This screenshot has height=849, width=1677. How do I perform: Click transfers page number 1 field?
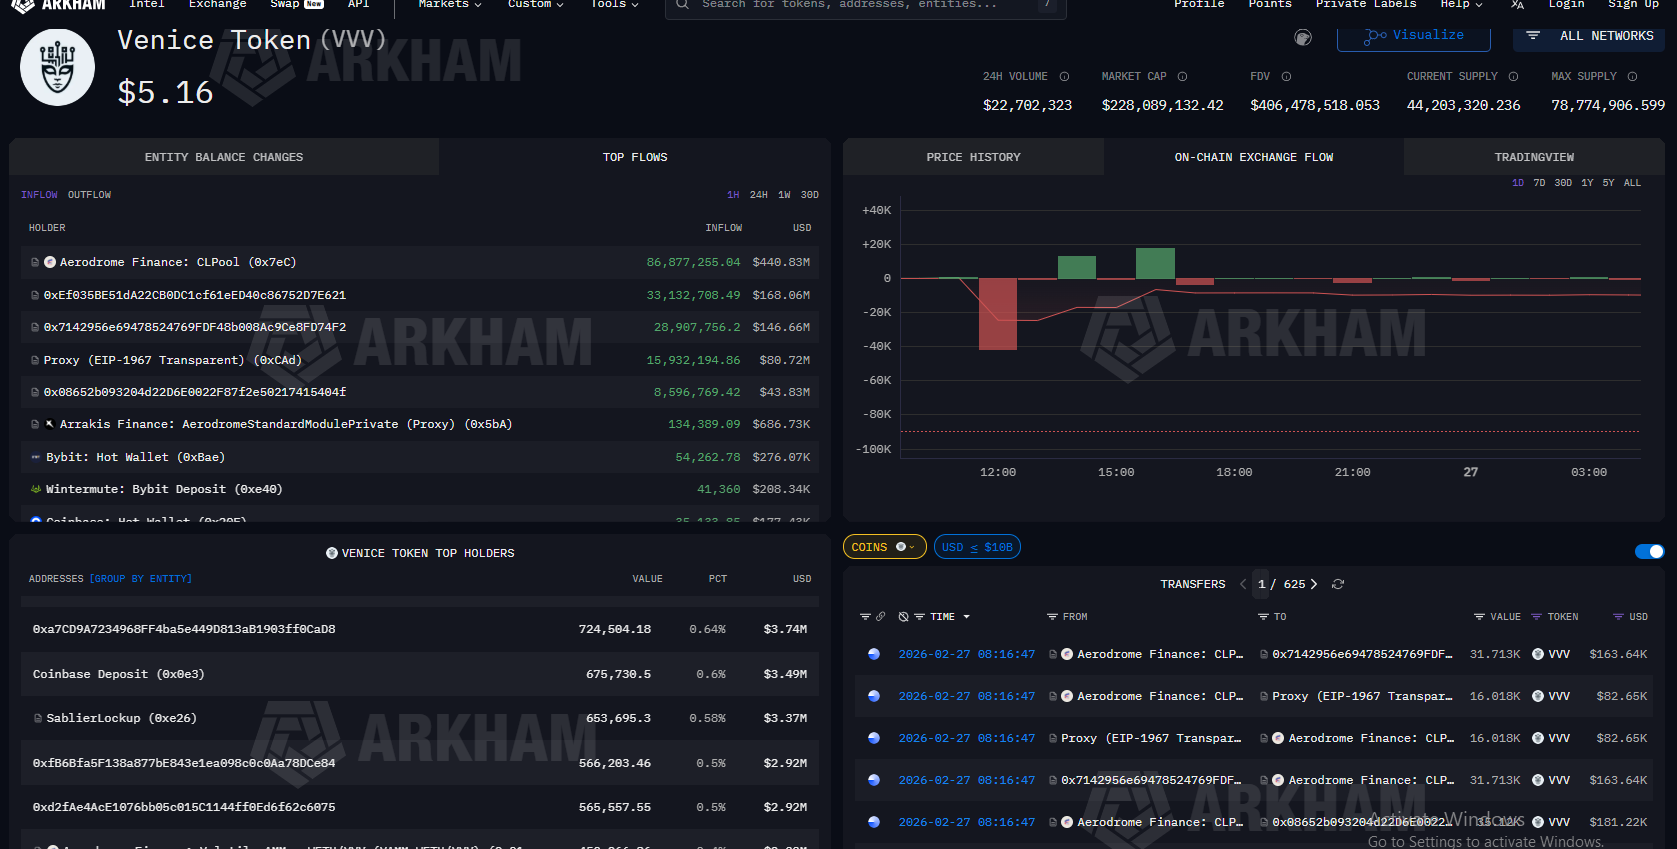(1262, 584)
